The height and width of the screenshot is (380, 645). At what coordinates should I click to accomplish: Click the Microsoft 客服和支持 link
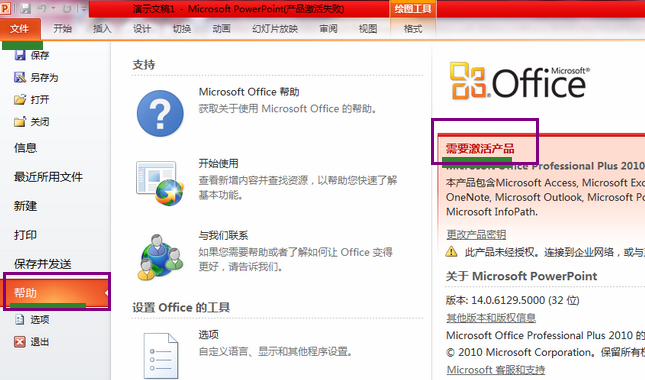point(496,370)
